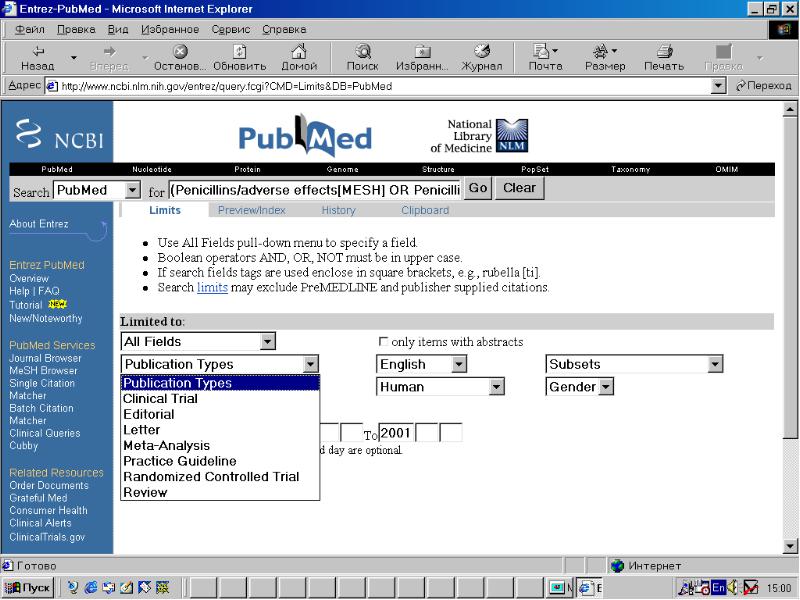The width and height of the screenshot is (800, 600).
Task: Click the To year field showing 2001
Action: click(x=395, y=433)
